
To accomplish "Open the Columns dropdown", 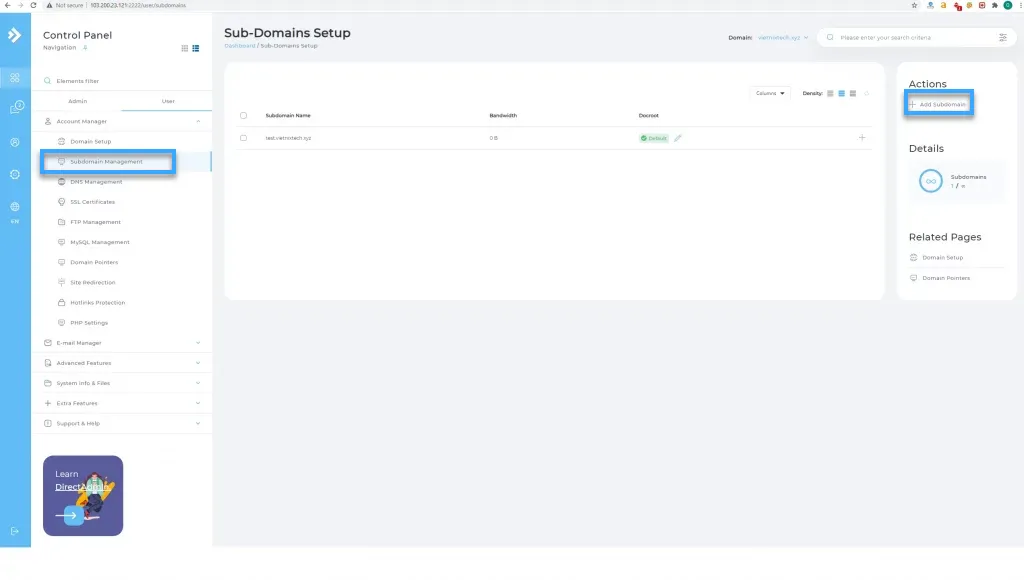I will pos(768,92).
